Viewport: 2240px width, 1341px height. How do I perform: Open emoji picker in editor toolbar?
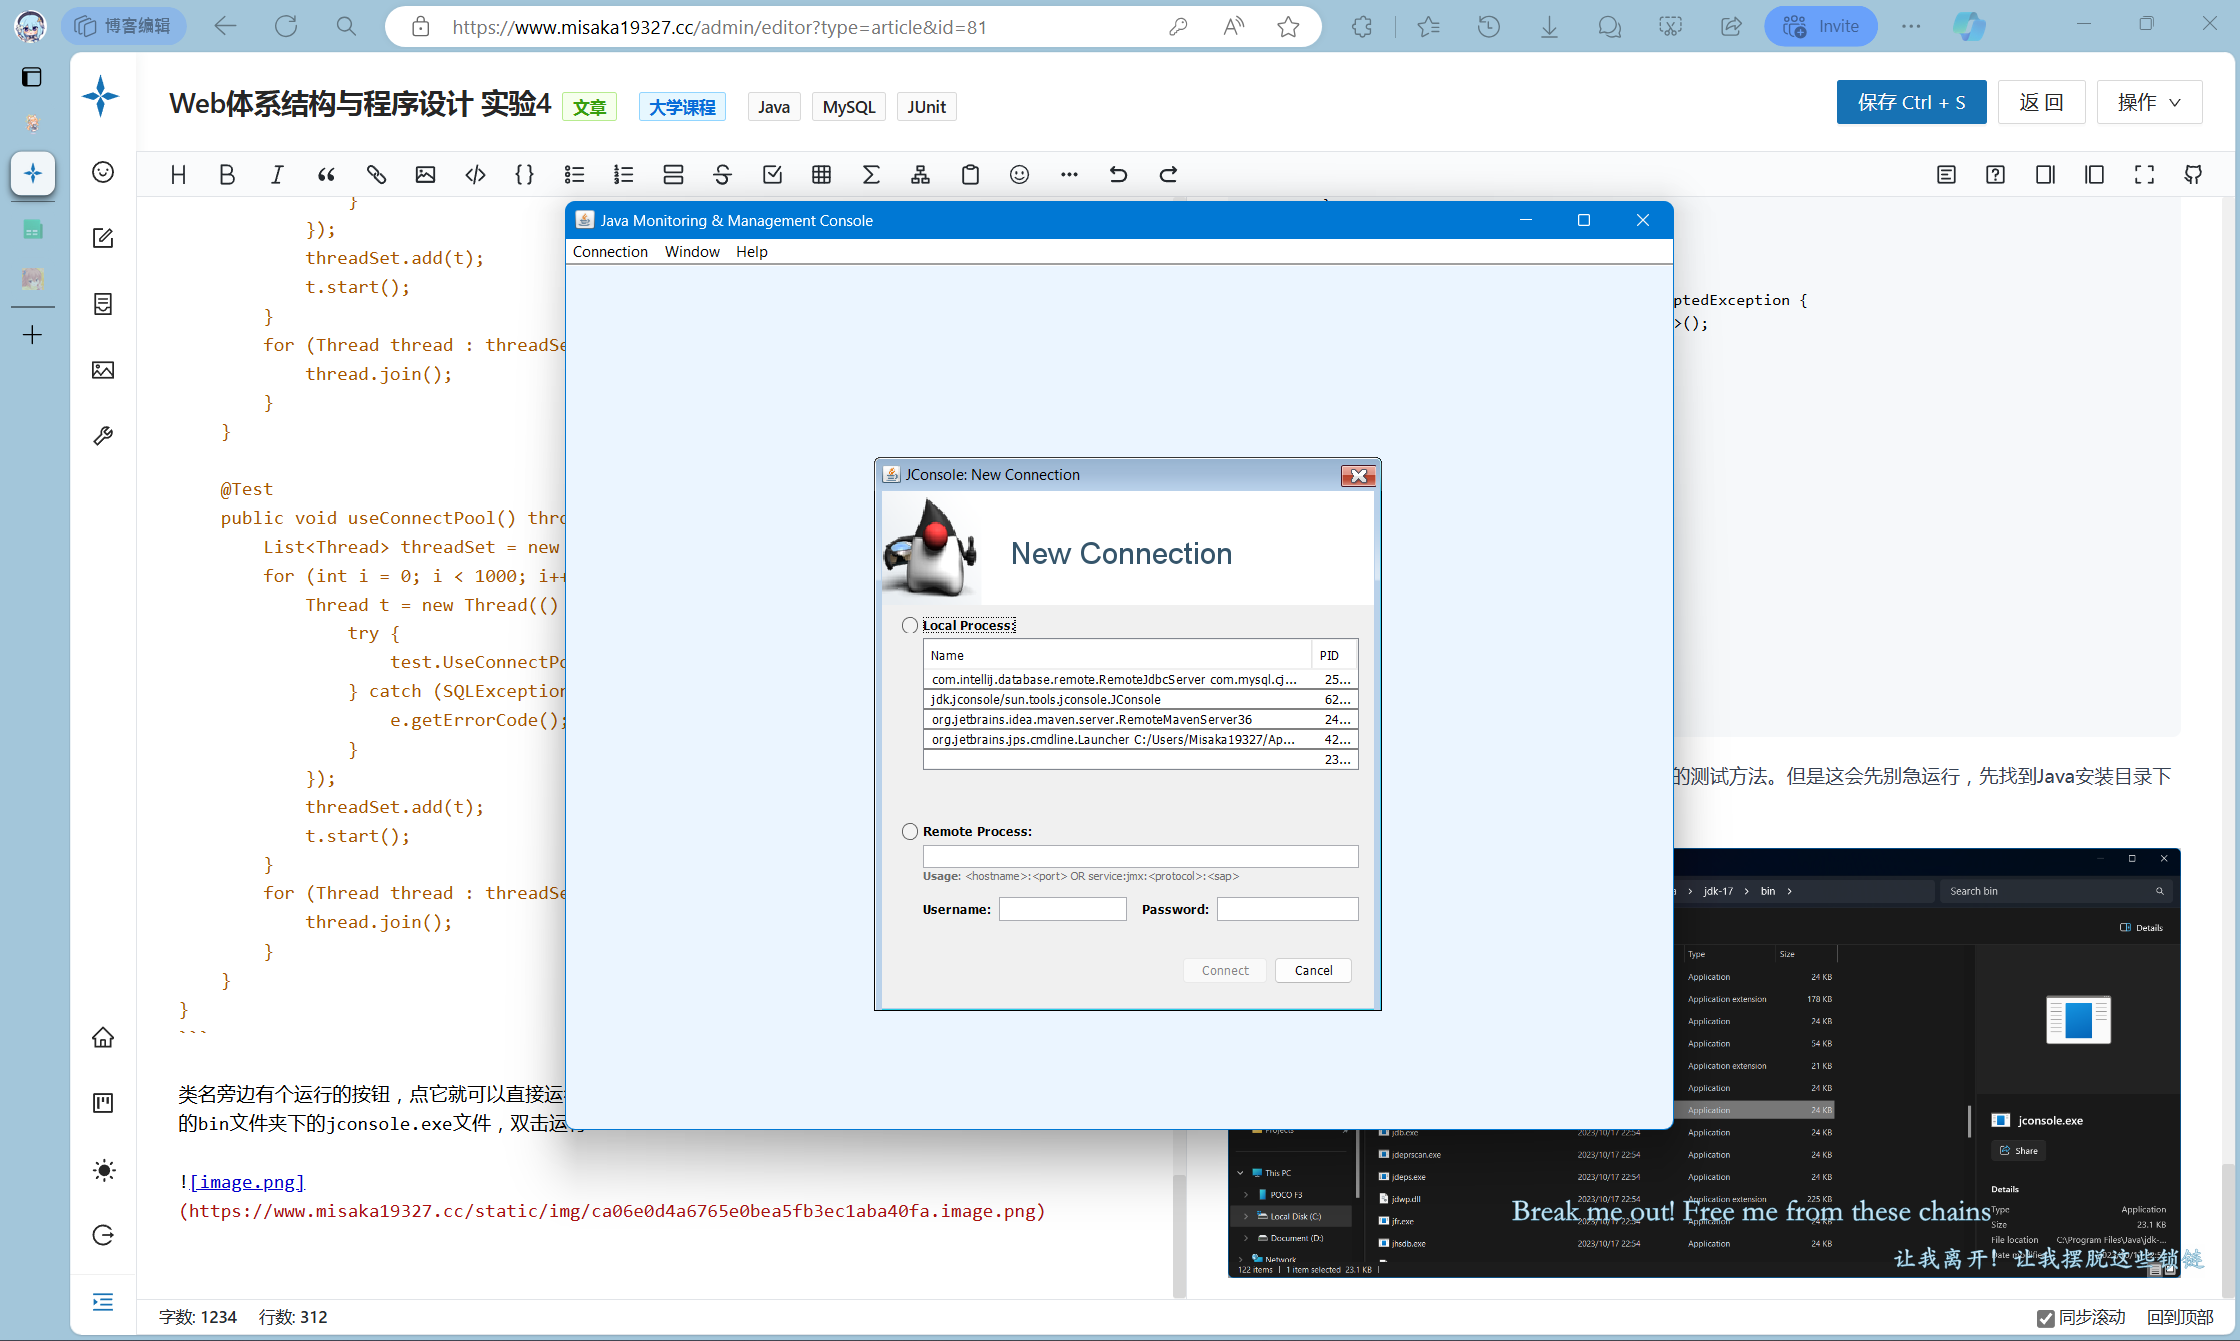pyautogui.click(x=1019, y=175)
